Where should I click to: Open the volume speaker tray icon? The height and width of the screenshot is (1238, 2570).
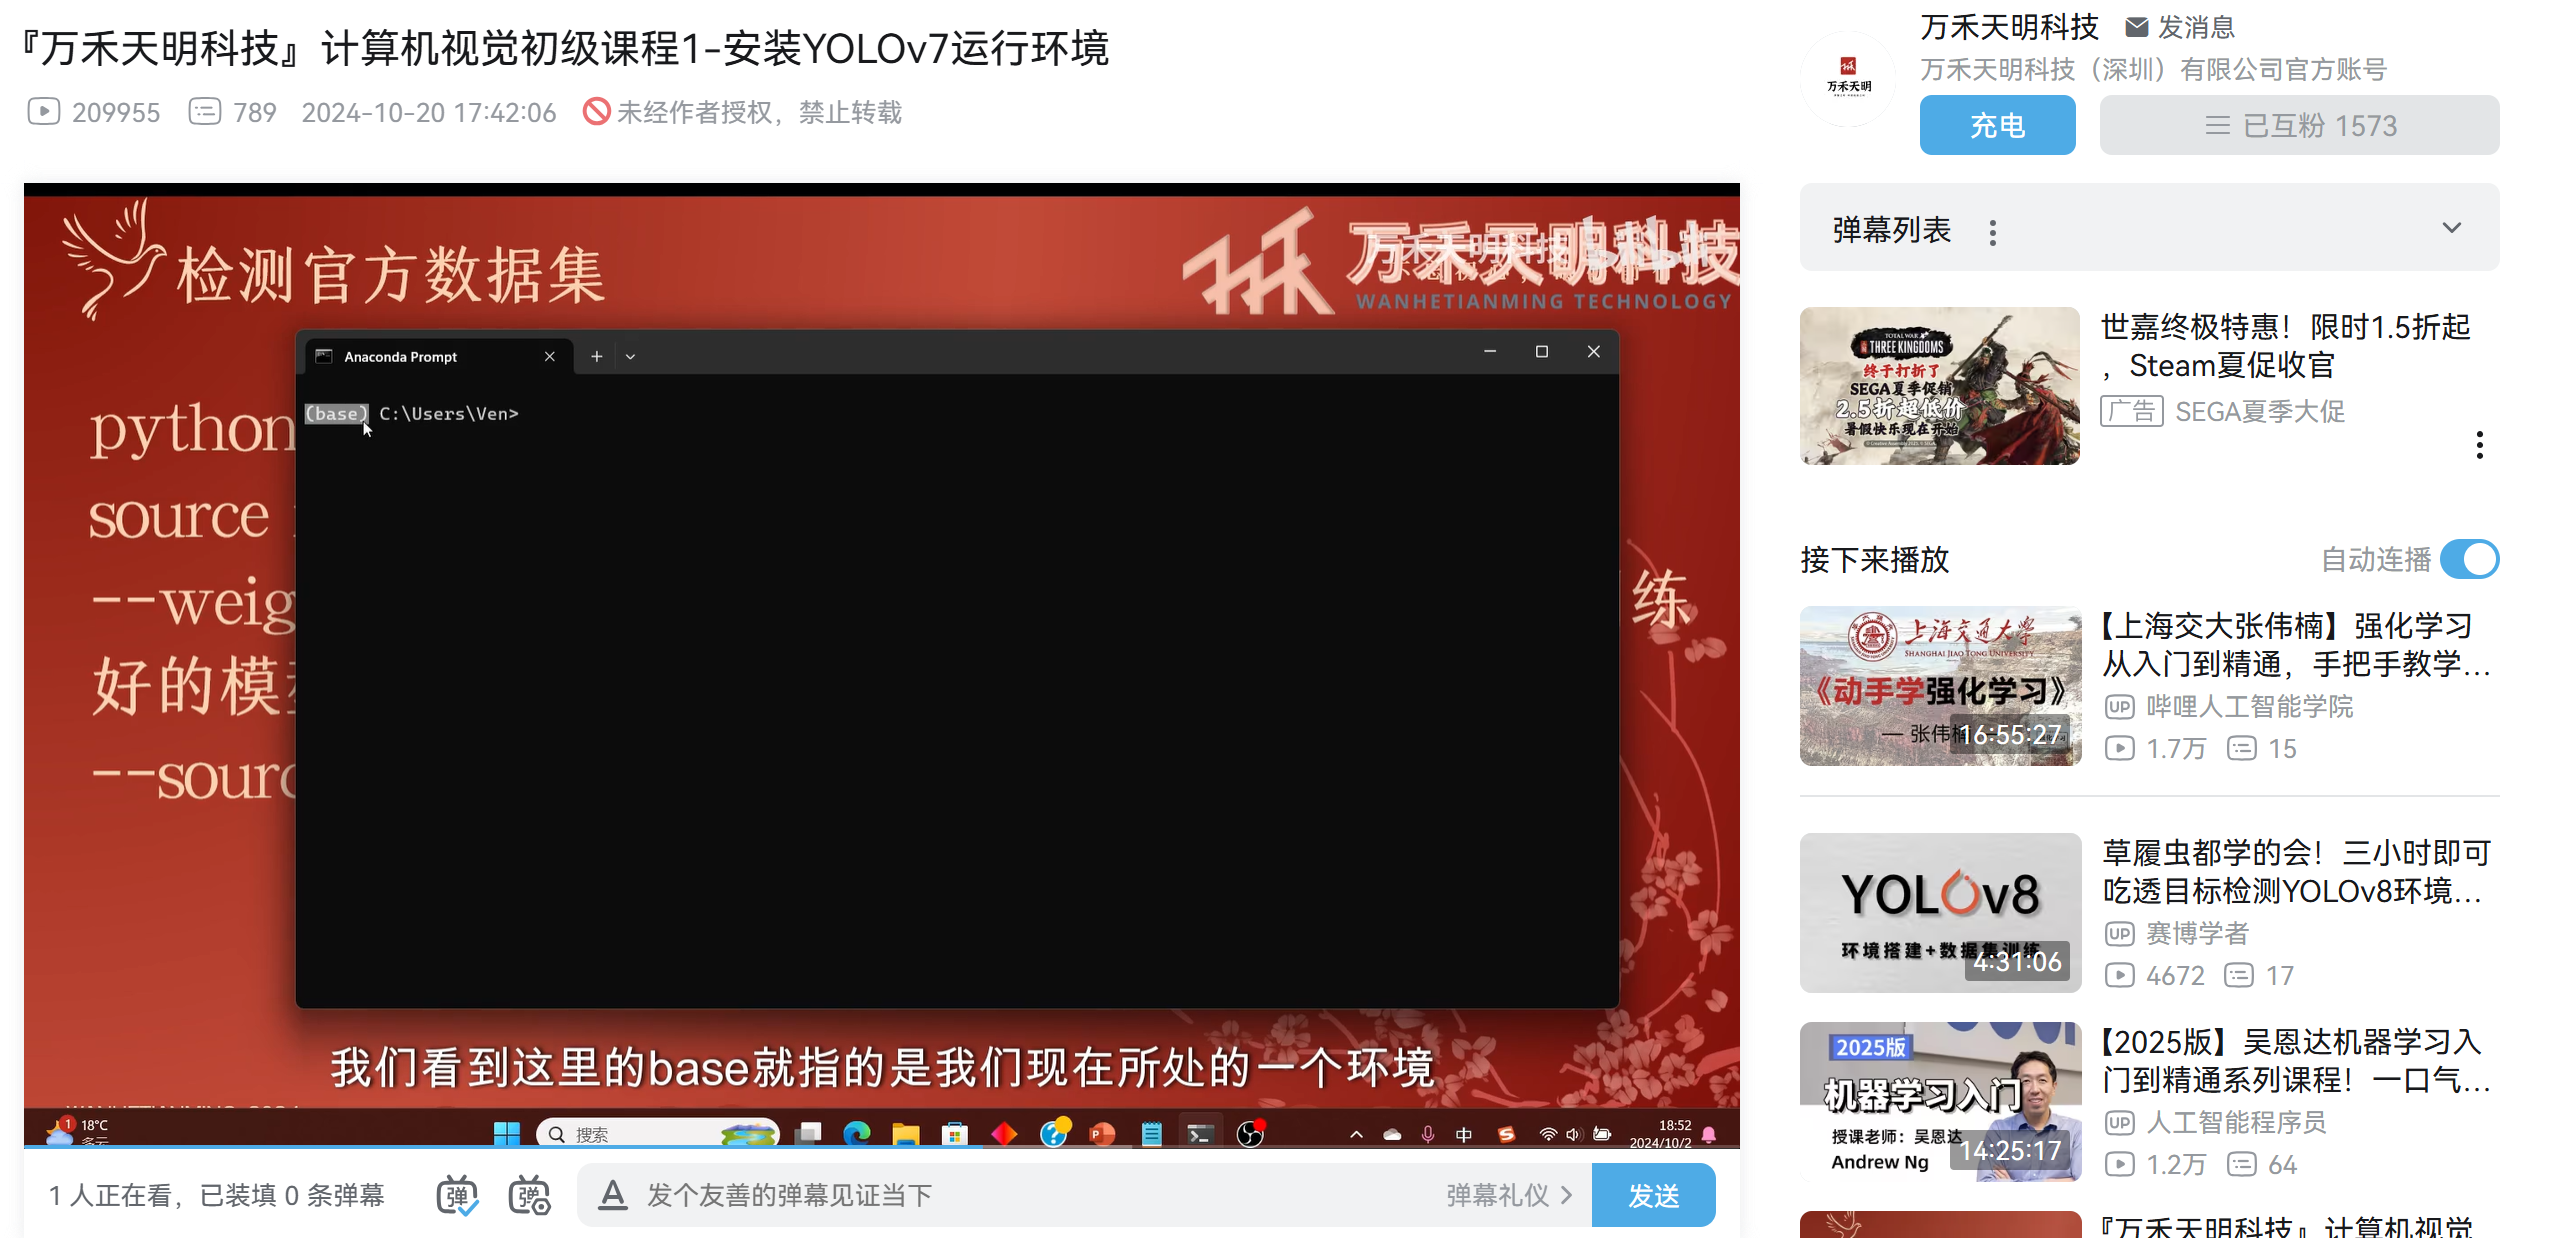[1573, 1134]
